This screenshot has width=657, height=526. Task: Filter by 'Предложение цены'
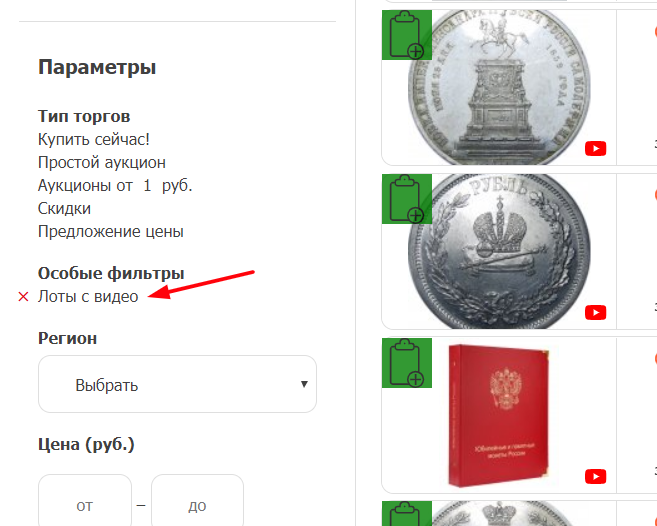[x=111, y=231]
